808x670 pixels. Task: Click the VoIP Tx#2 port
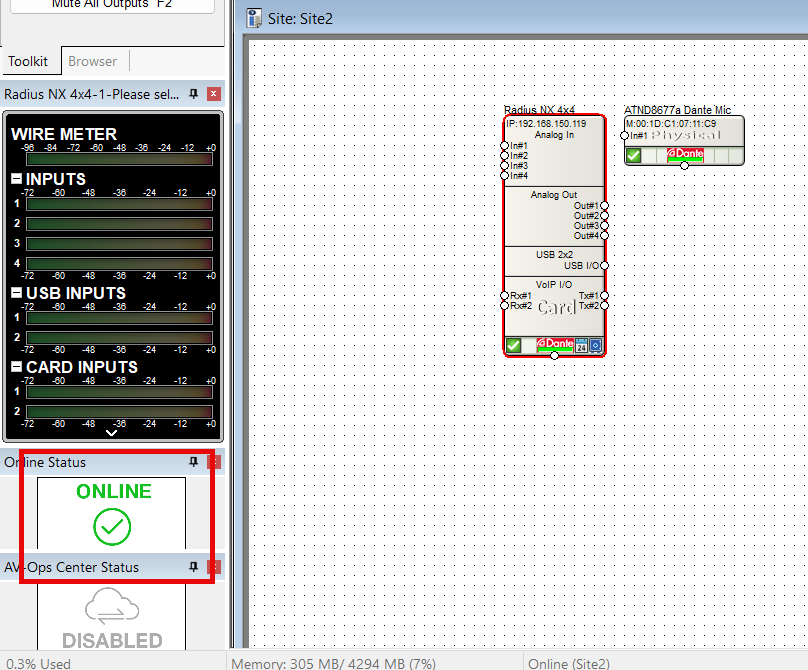(x=604, y=306)
